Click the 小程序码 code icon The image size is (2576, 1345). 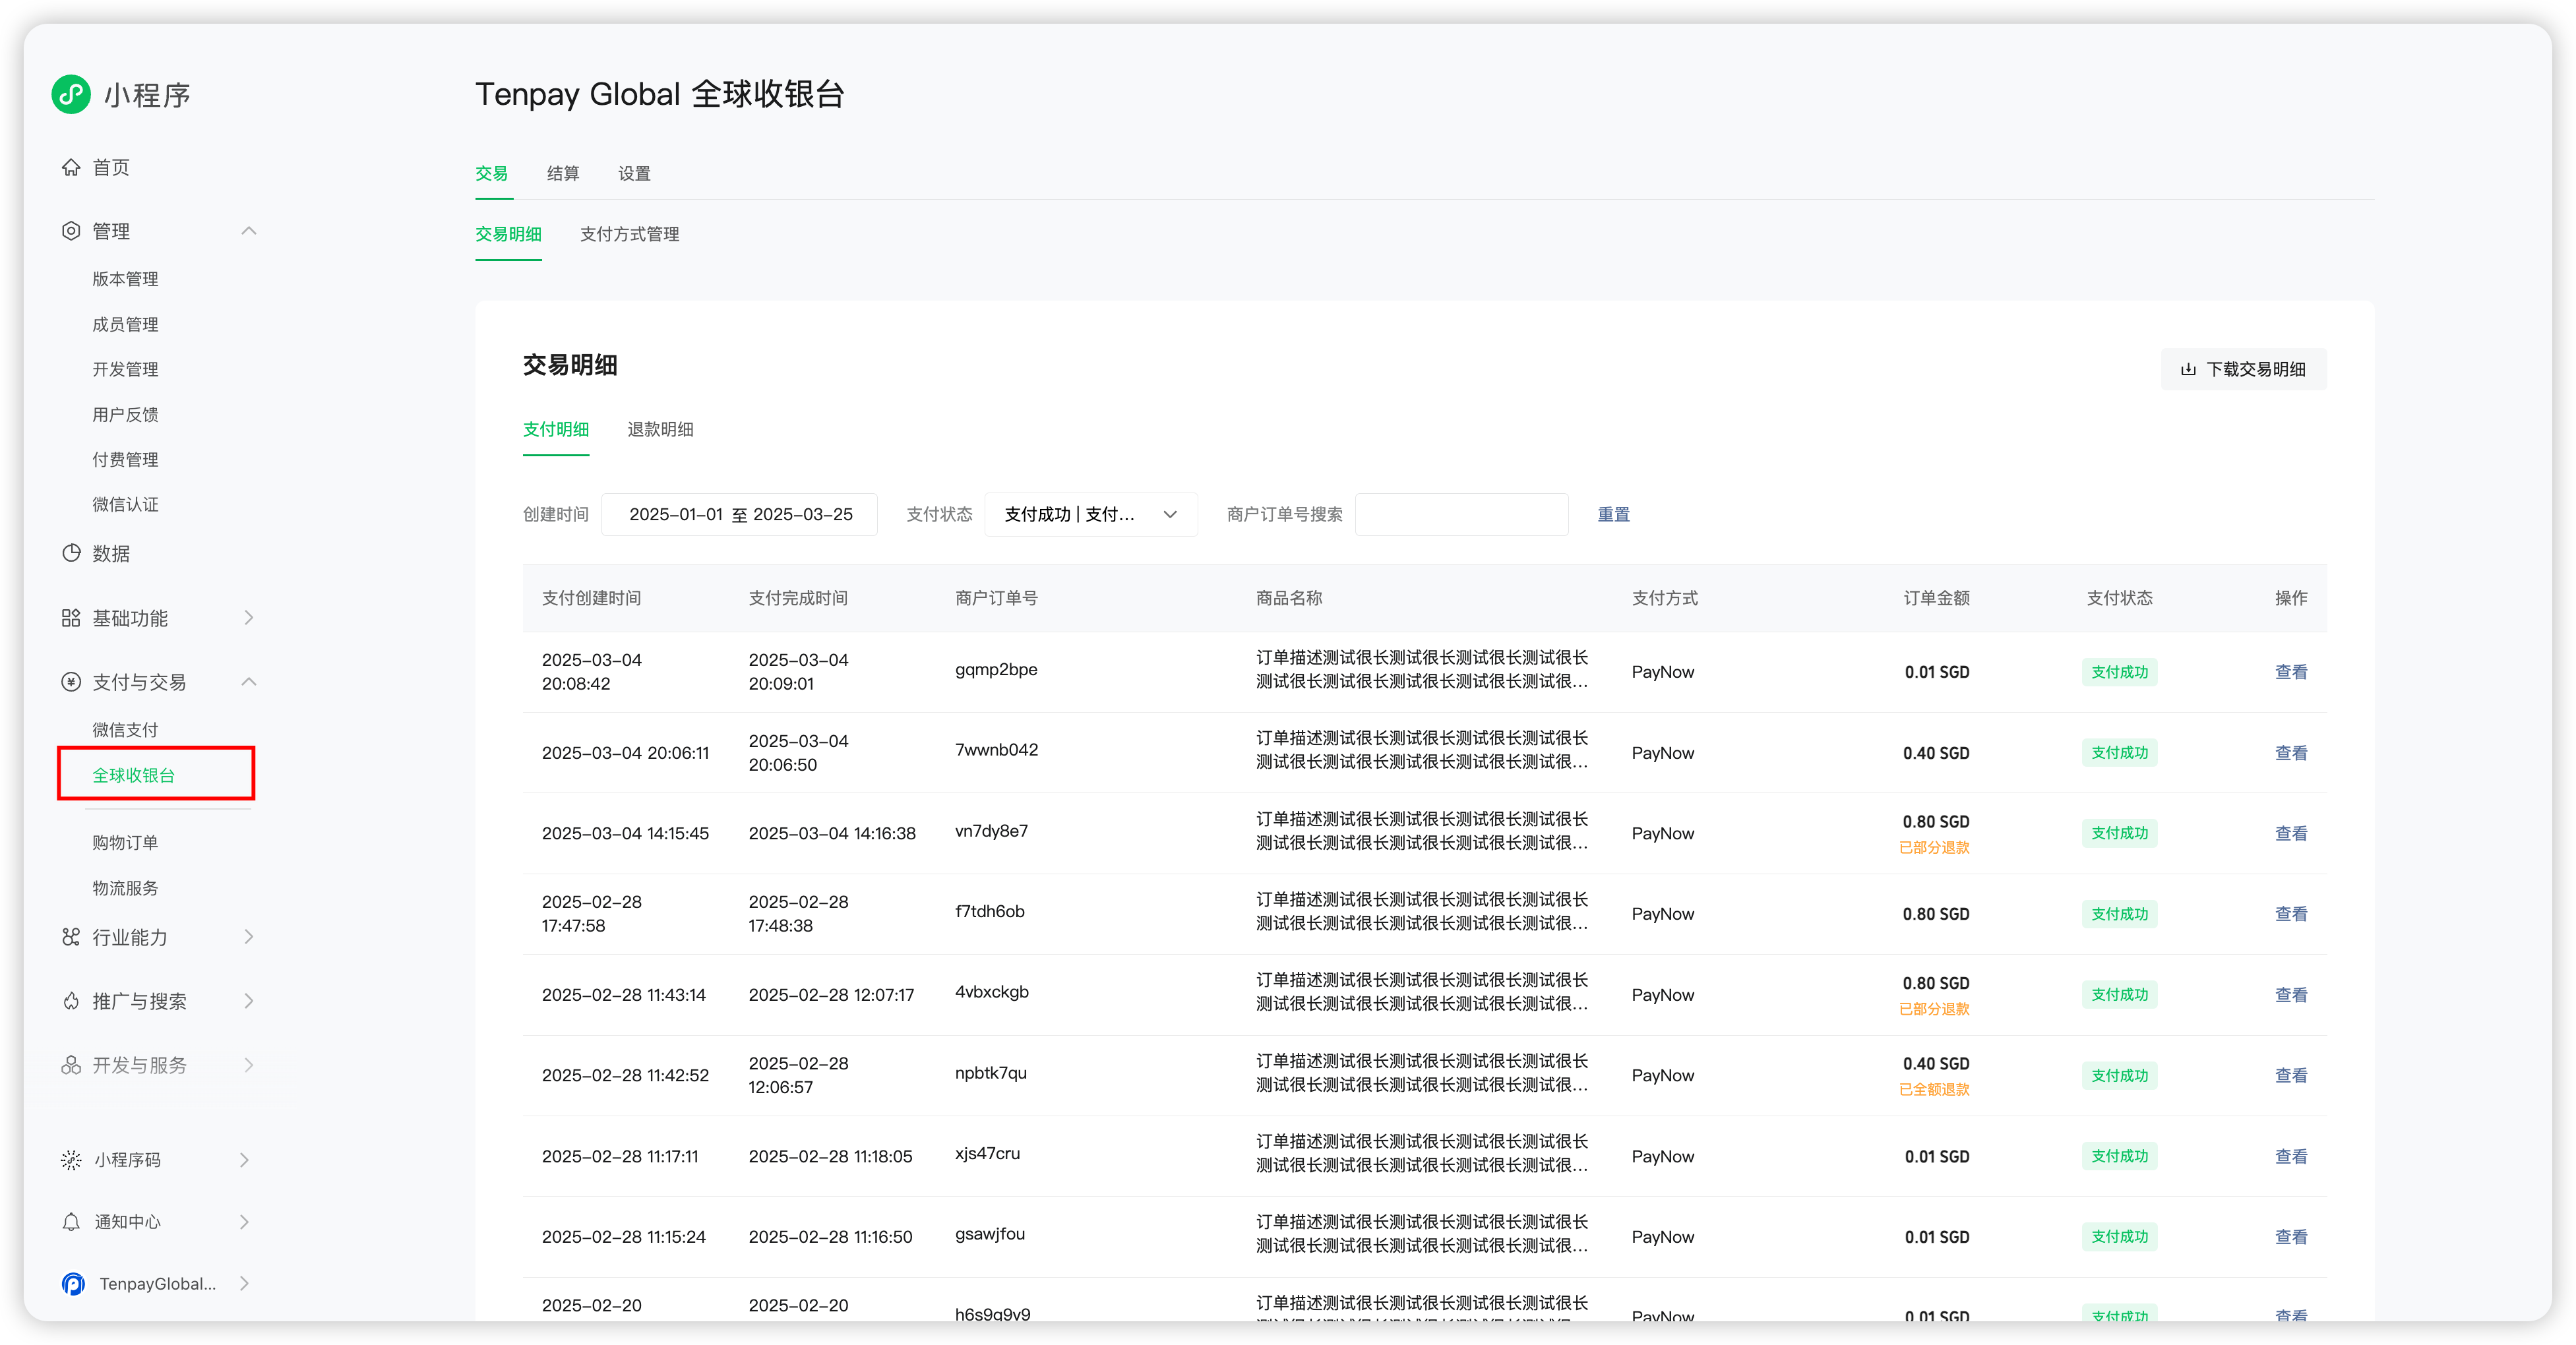(71, 1160)
